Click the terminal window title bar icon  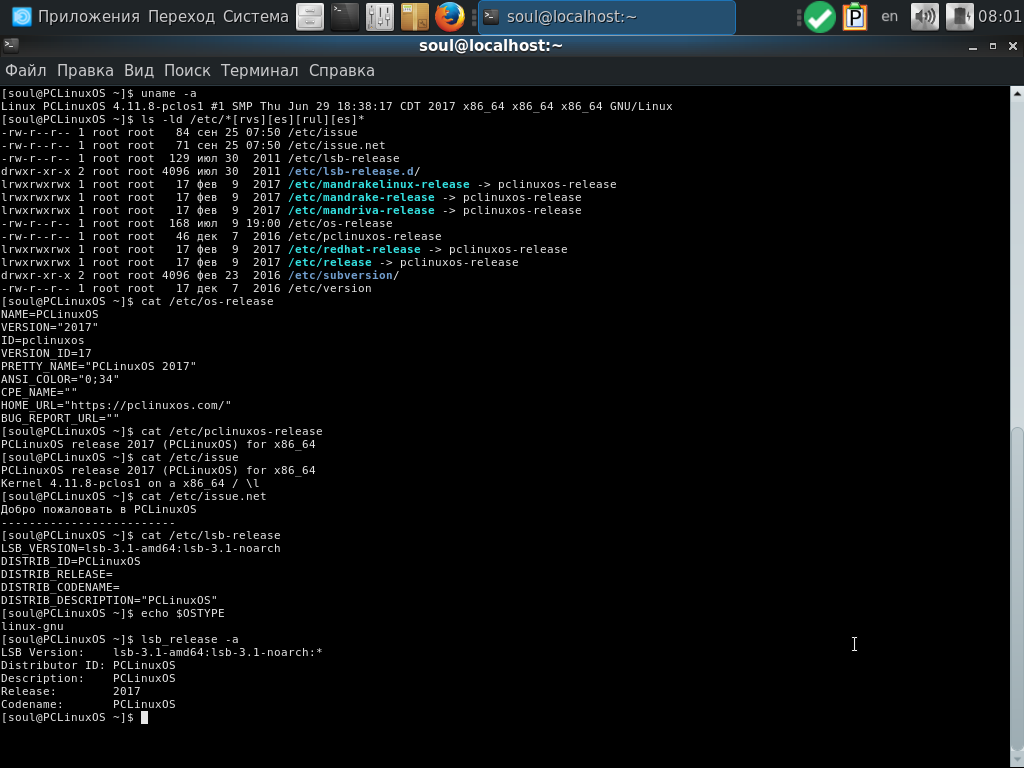[x=11, y=45]
